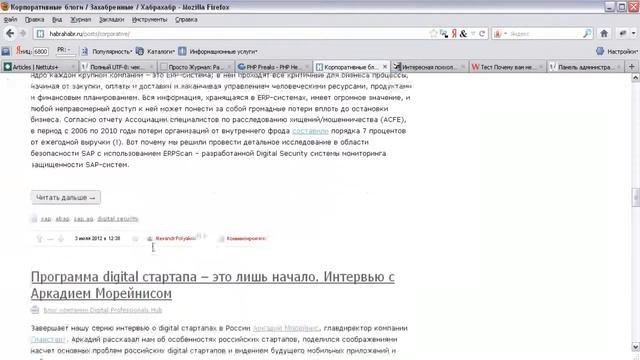Close the Корпоративные блоги tab
The width and height of the screenshot is (640, 360).
pos(384,67)
